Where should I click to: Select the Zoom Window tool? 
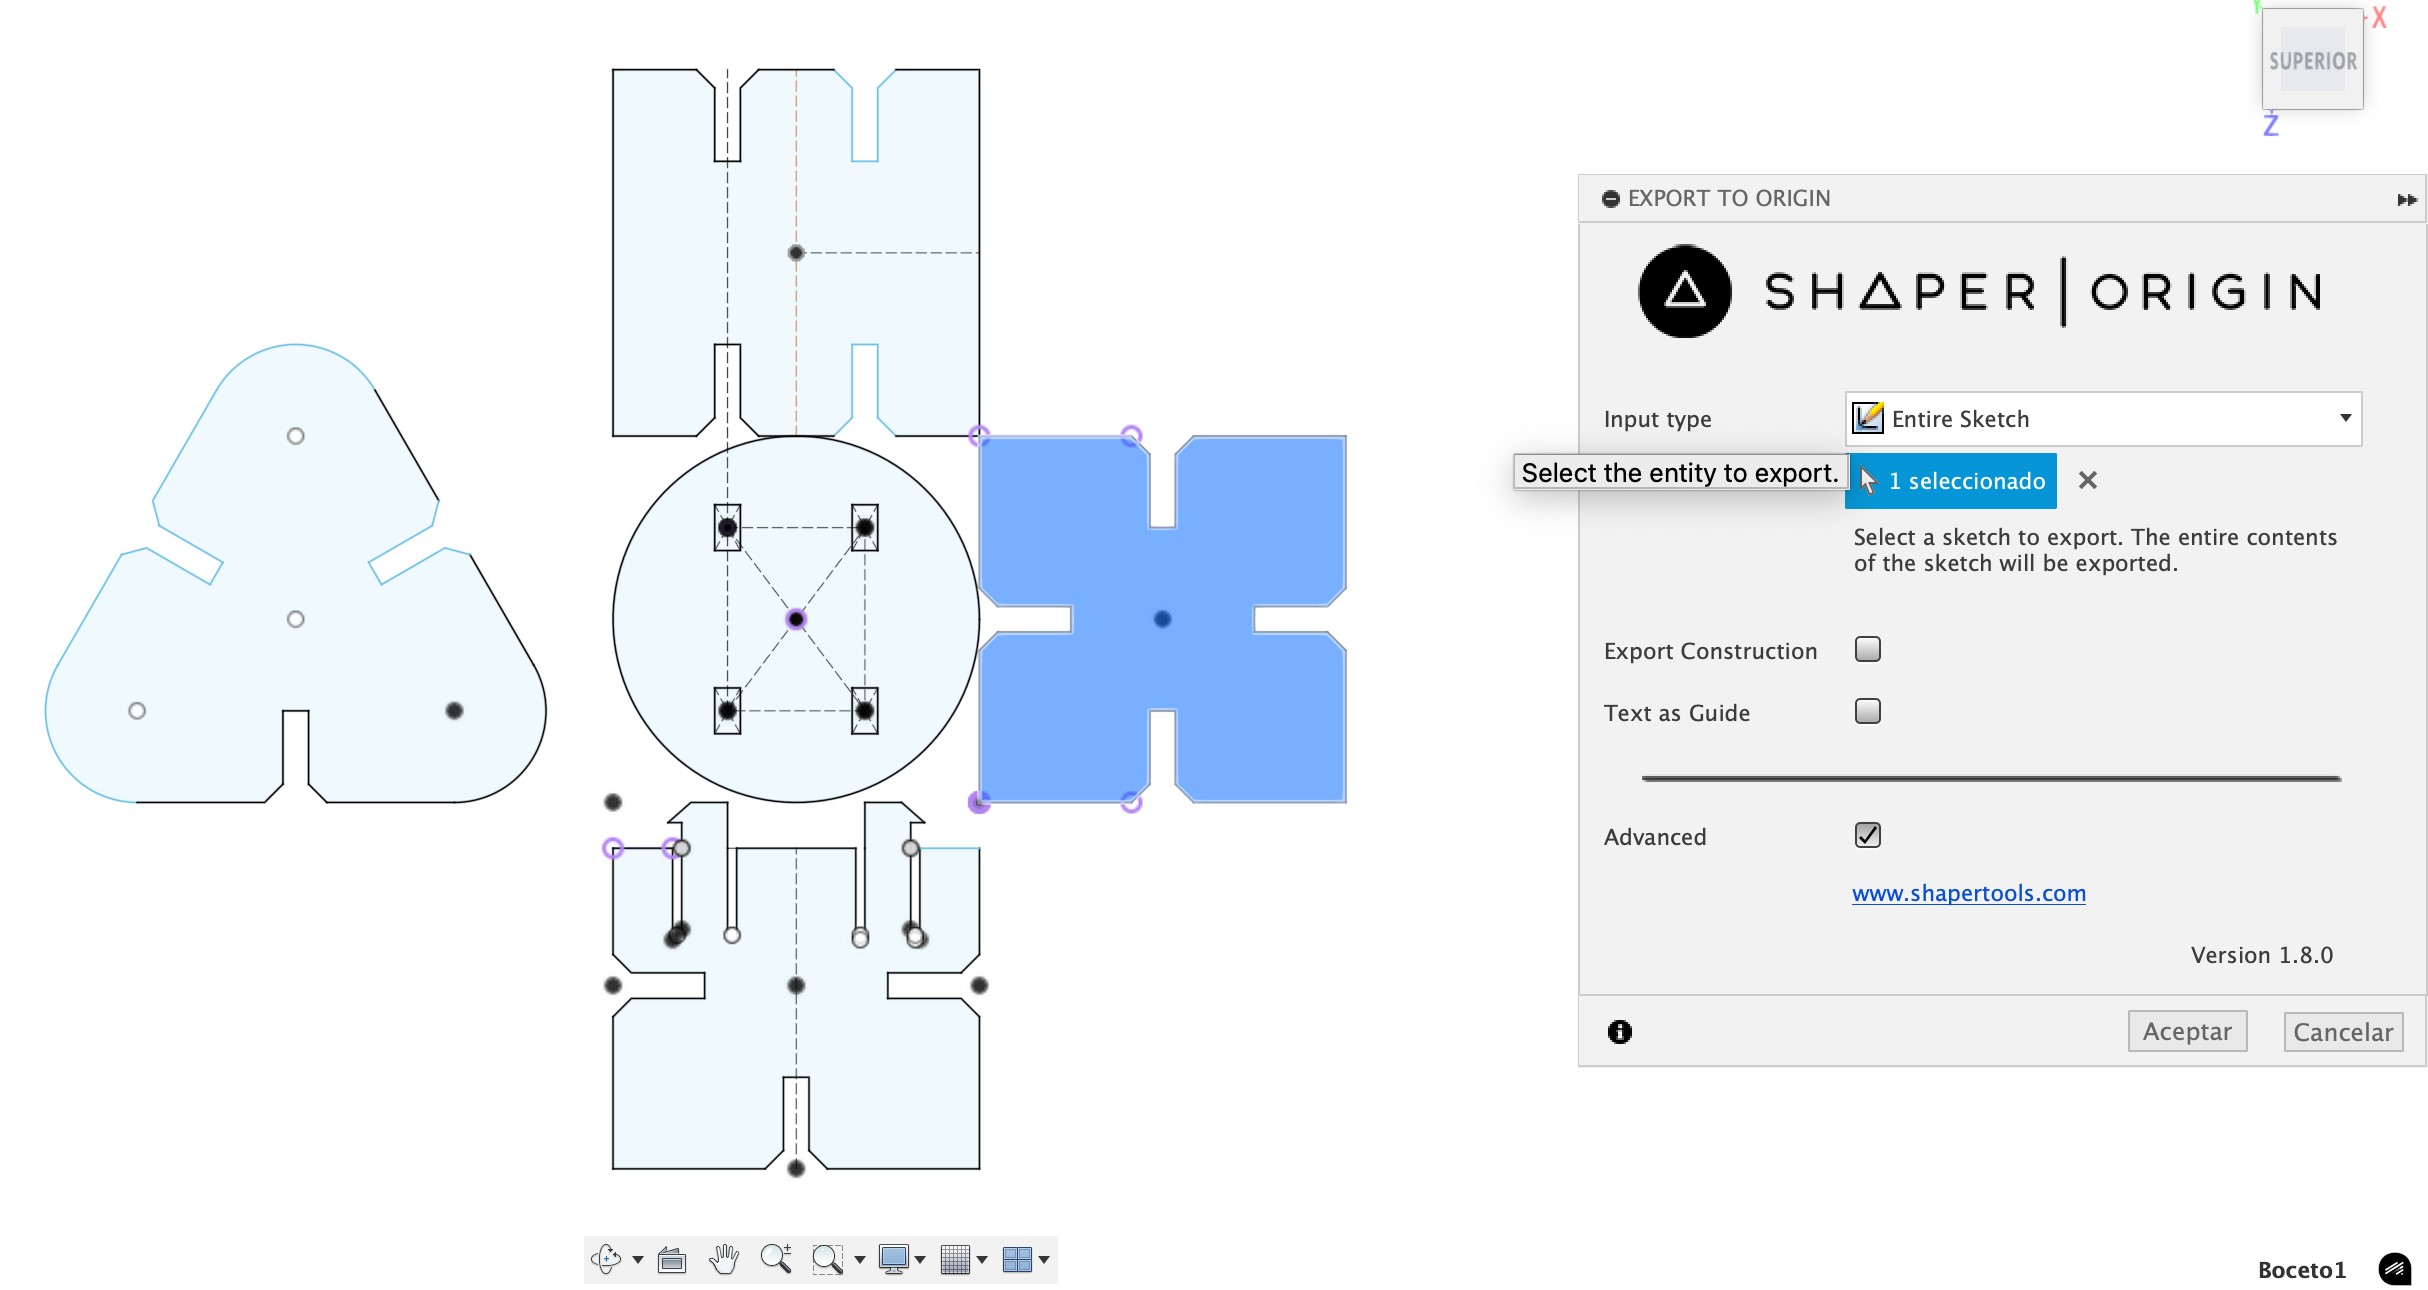[827, 1260]
